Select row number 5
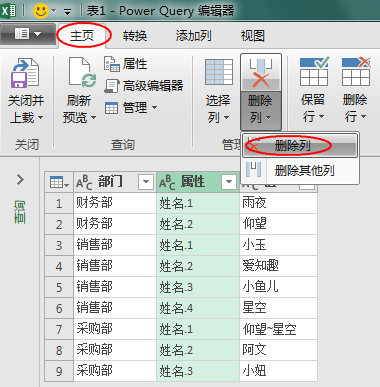Screen dimensions: 380x387 coord(59,287)
